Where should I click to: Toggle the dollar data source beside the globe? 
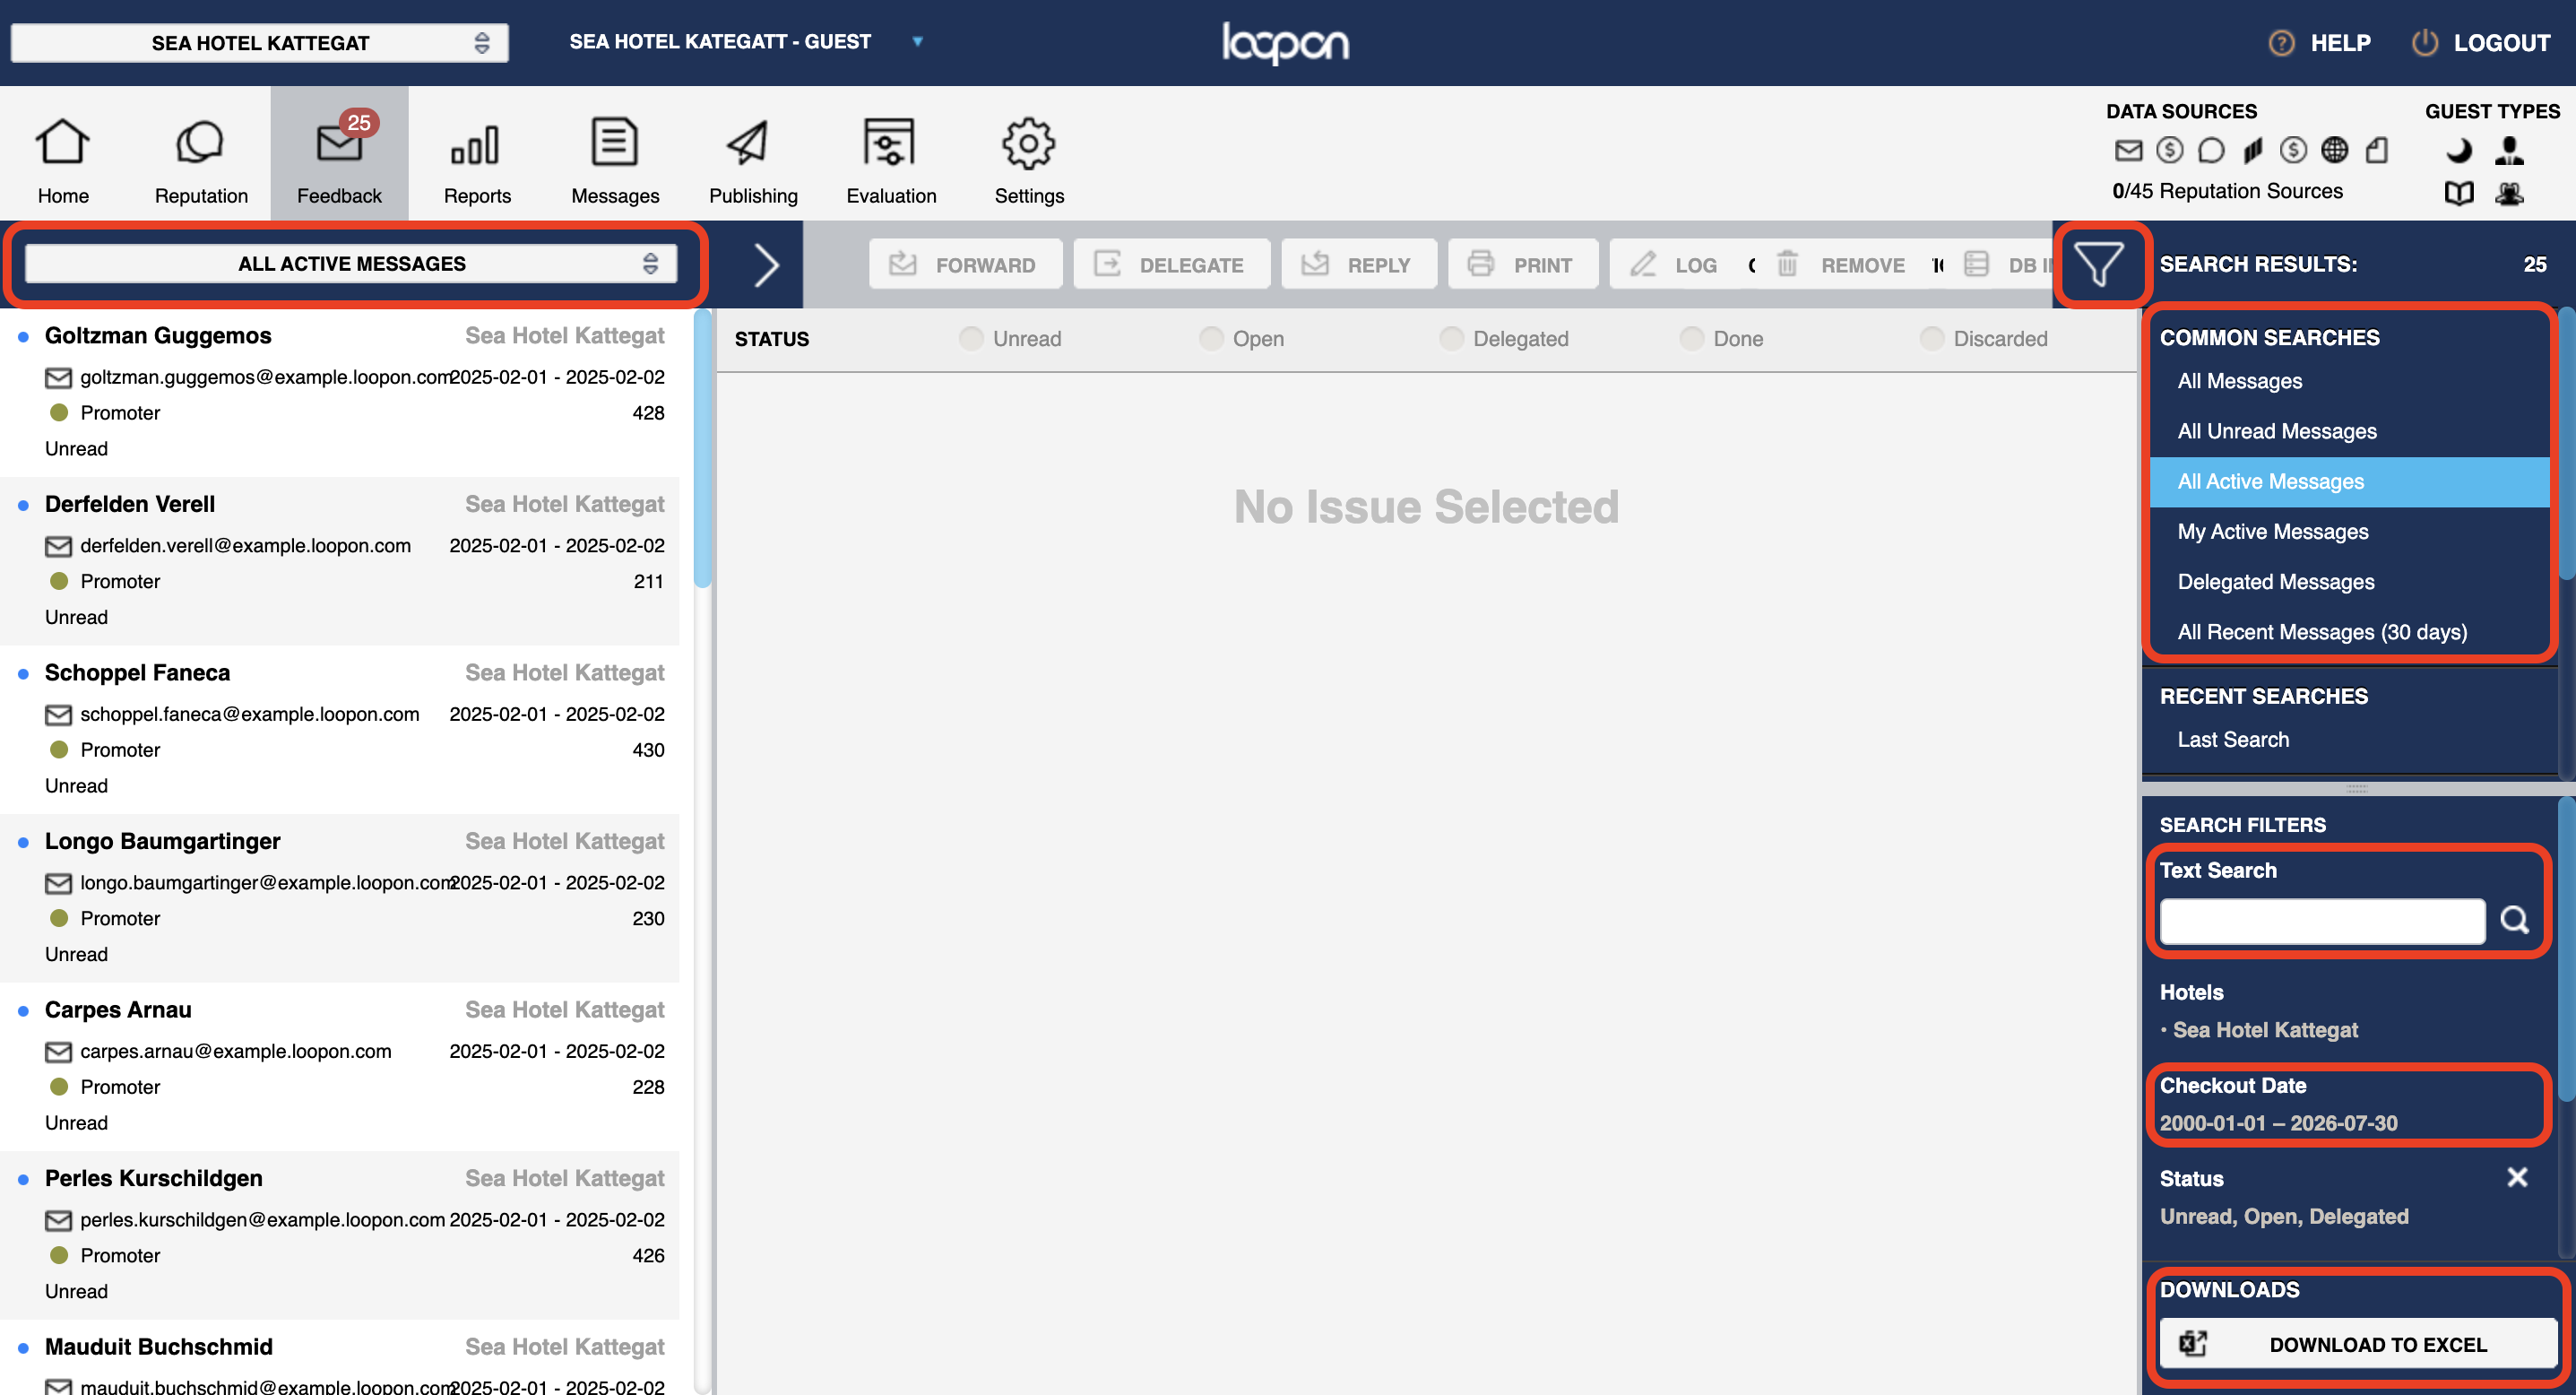click(2293, 150)
